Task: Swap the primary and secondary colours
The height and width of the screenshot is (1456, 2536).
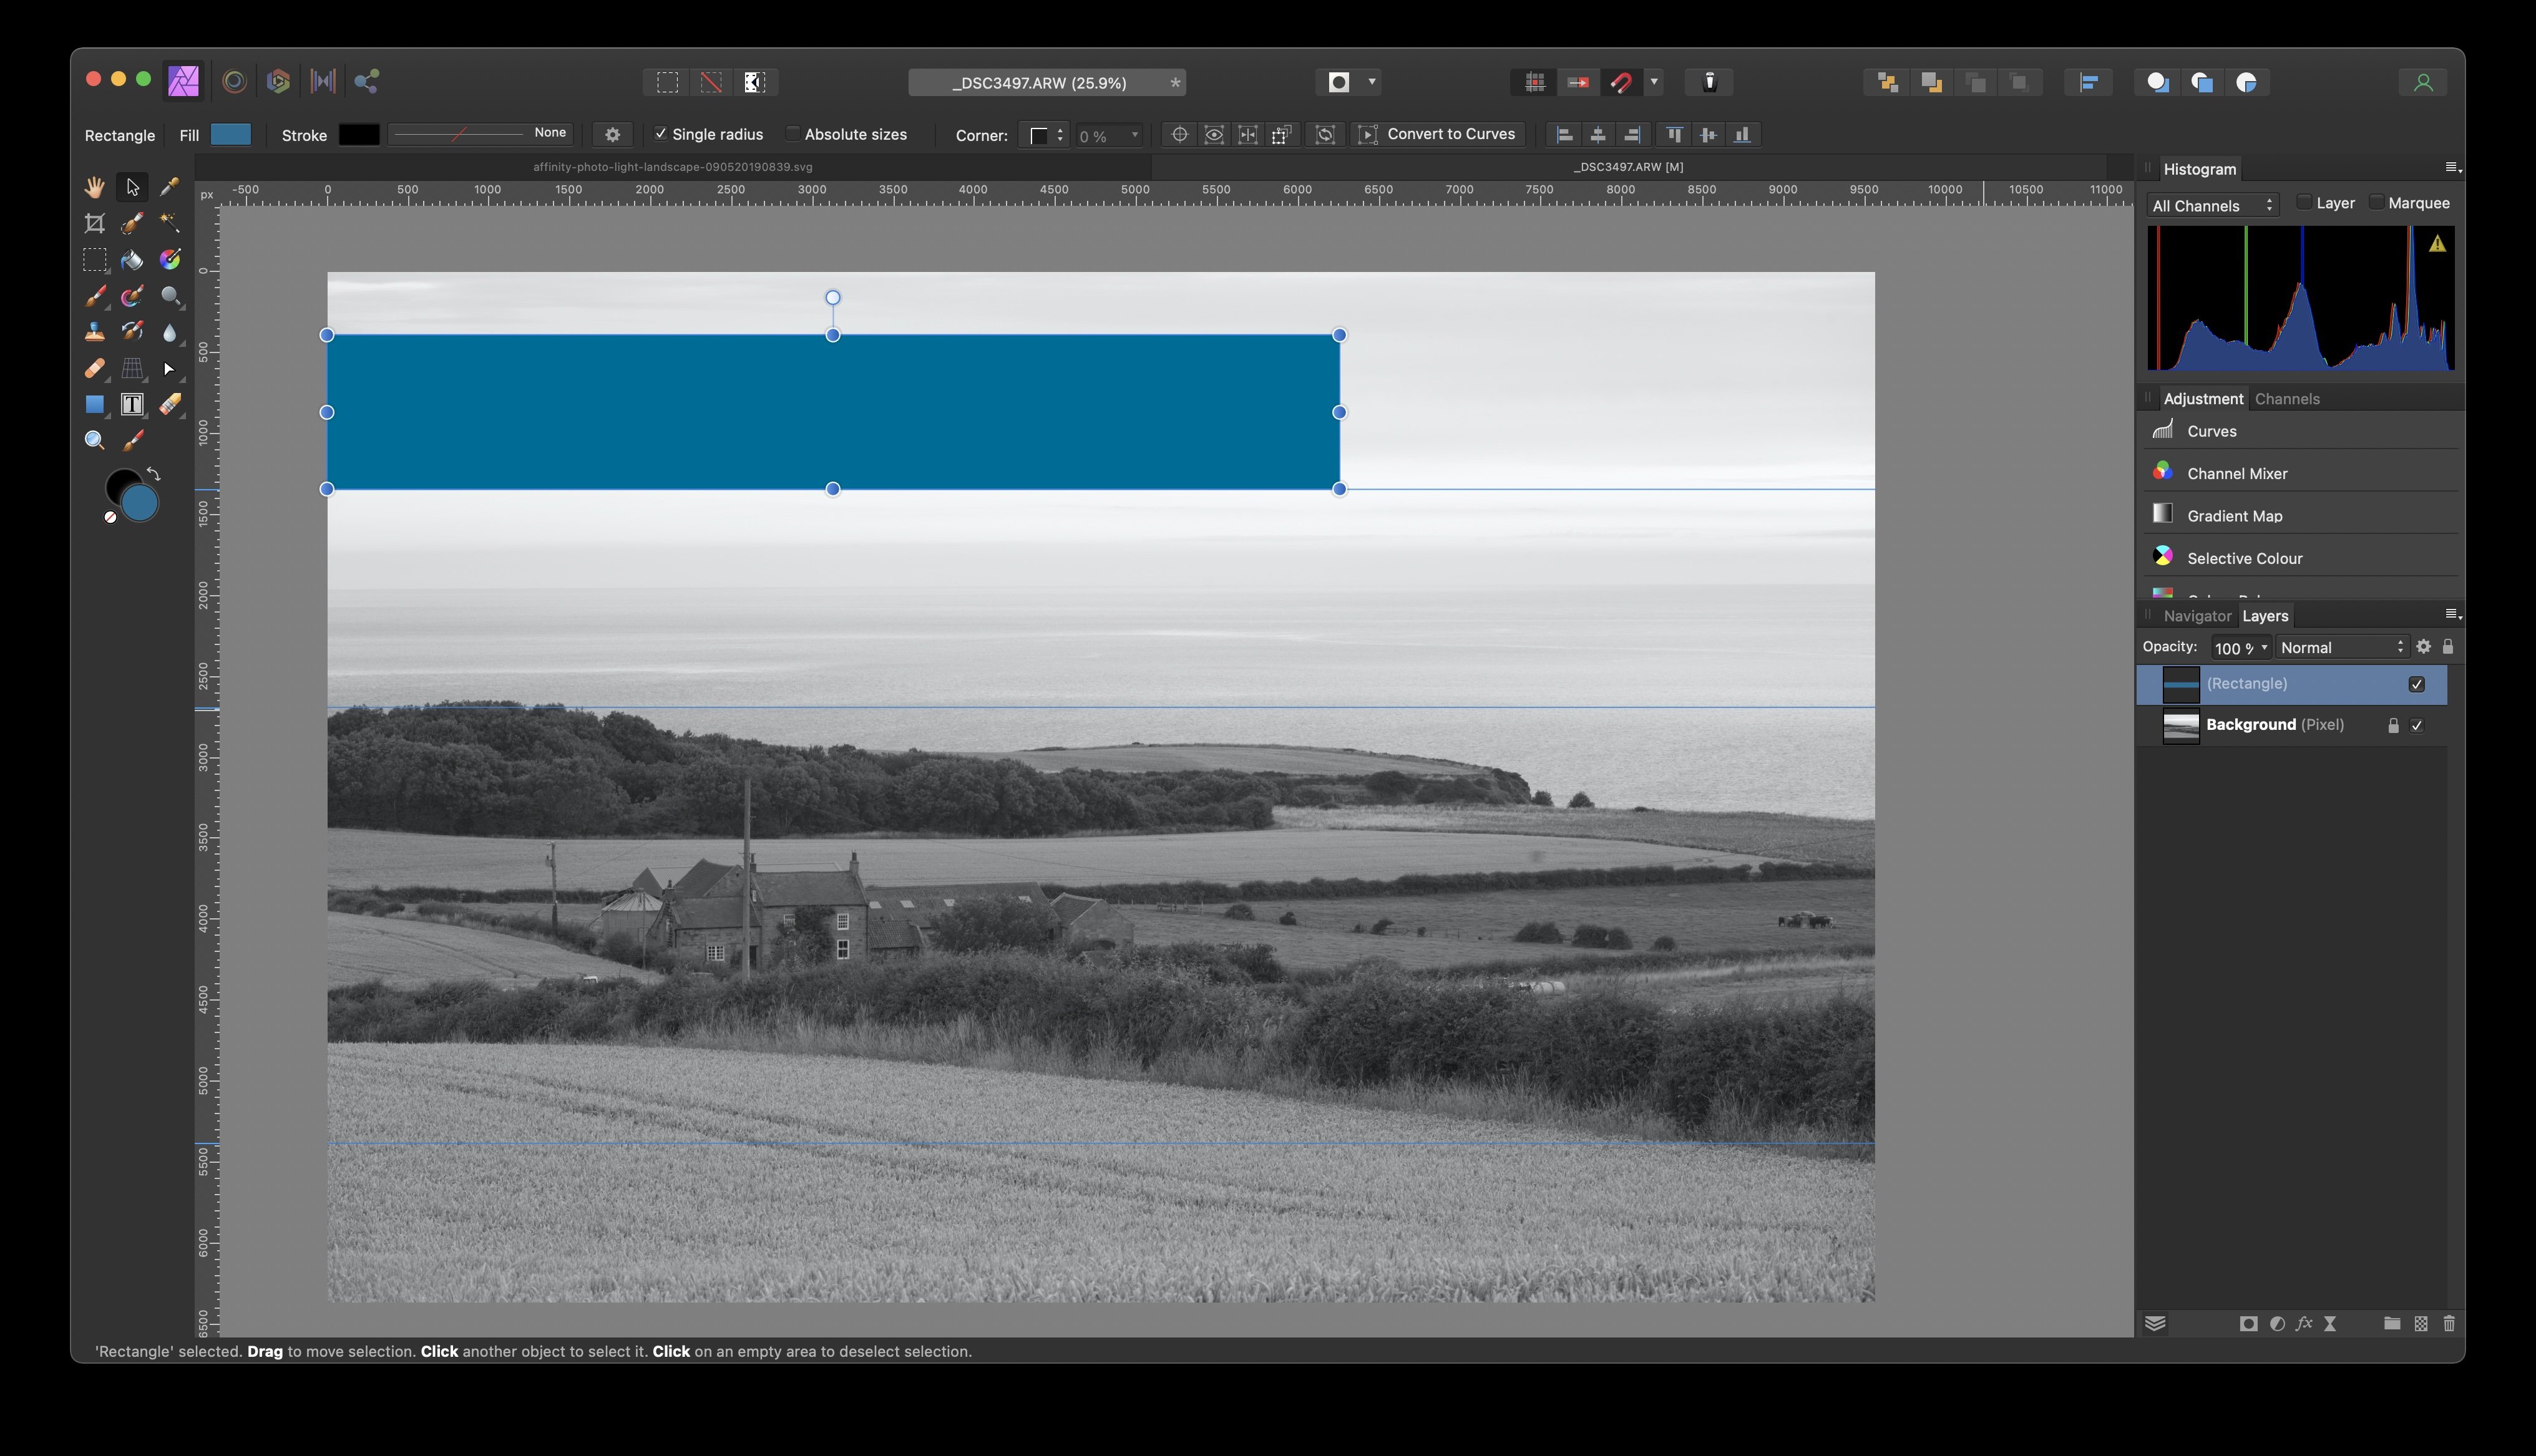Action: 154,474
